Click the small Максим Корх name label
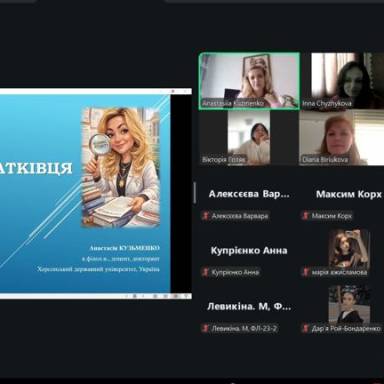This screenshot has height=384, width=384. [x=331, y=216]
